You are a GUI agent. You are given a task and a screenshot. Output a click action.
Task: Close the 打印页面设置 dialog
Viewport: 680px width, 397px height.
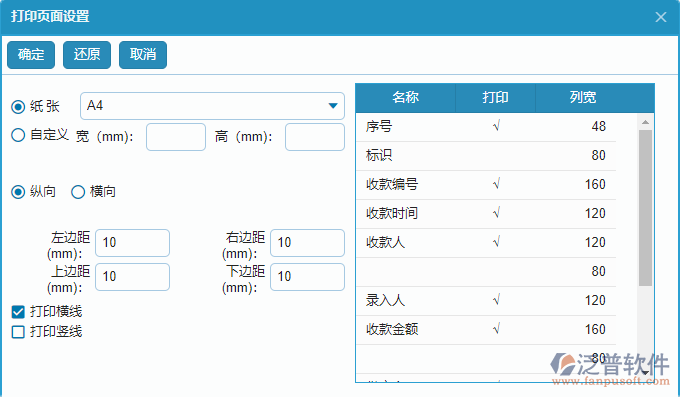660,17
